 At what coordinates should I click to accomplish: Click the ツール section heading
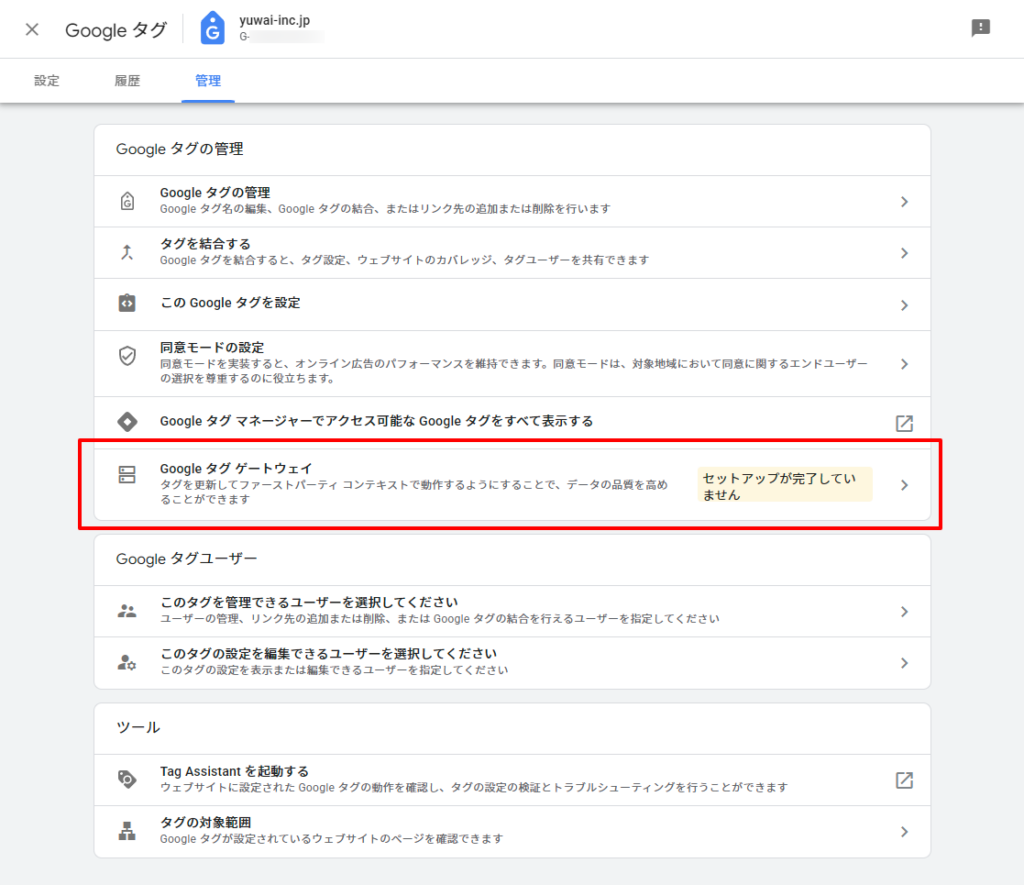[x=138, y=728]
